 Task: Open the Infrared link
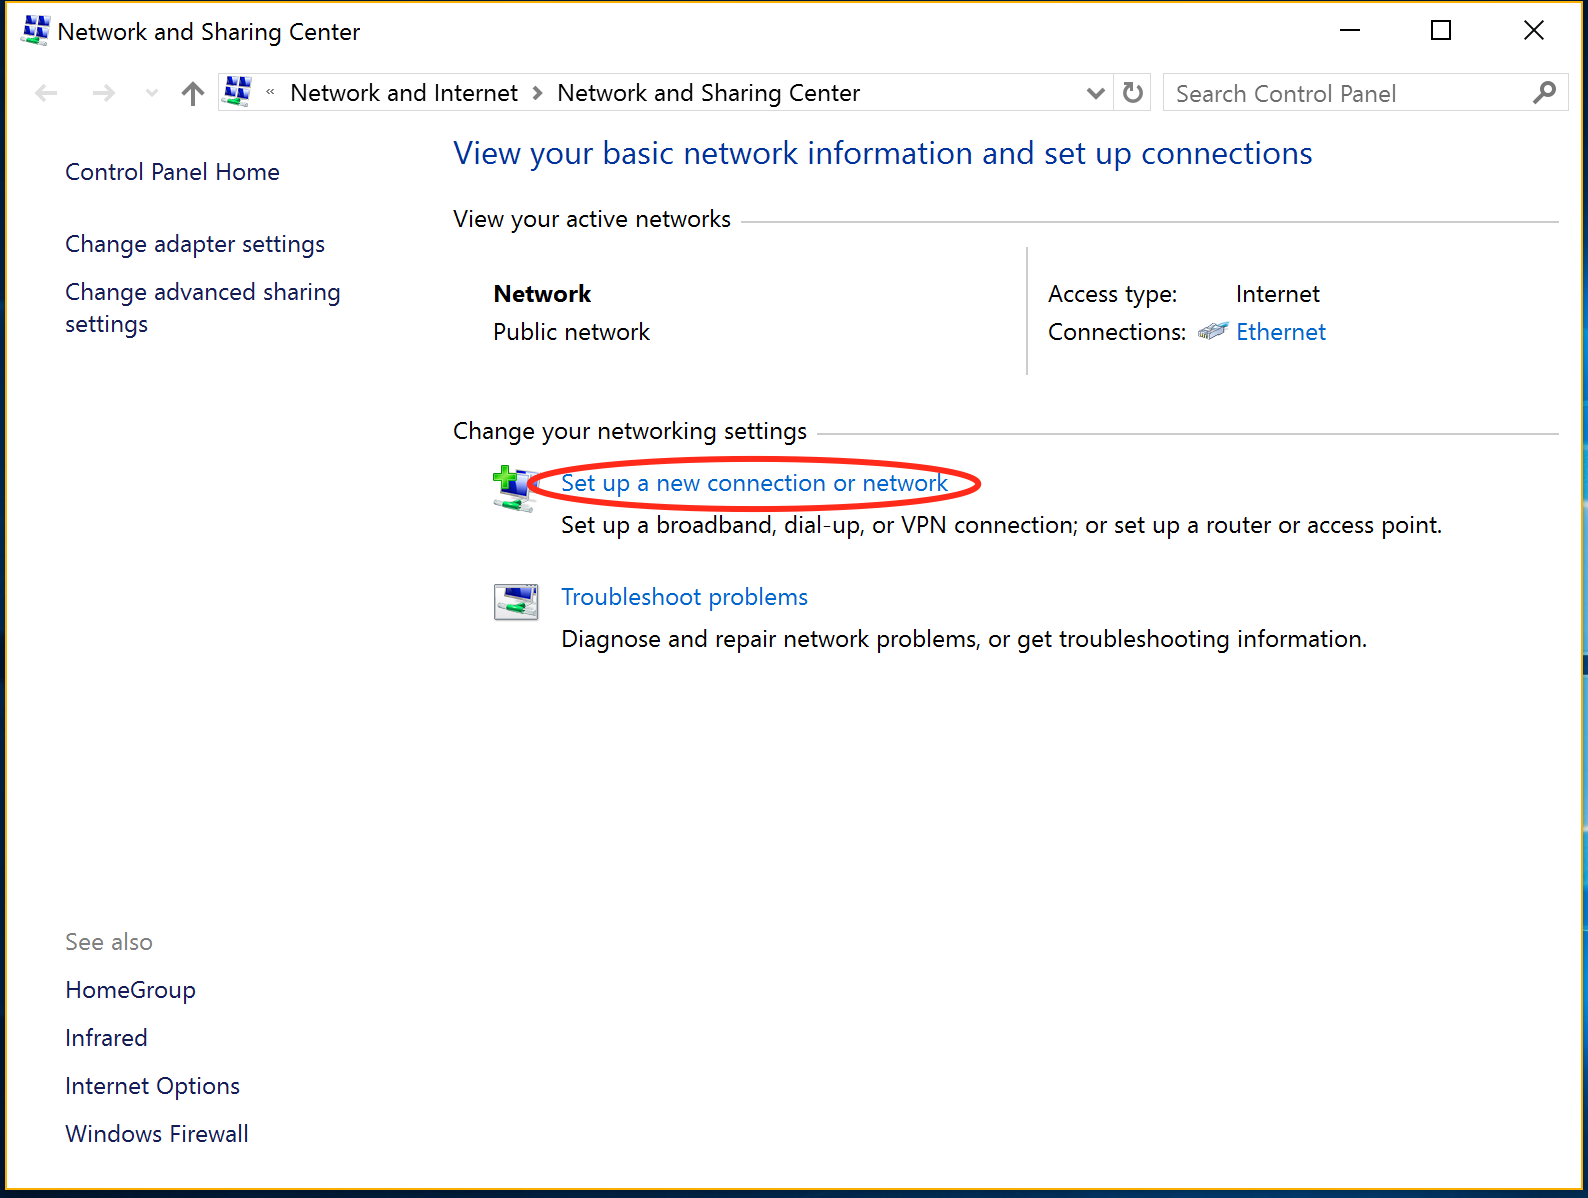point(106,1038)
